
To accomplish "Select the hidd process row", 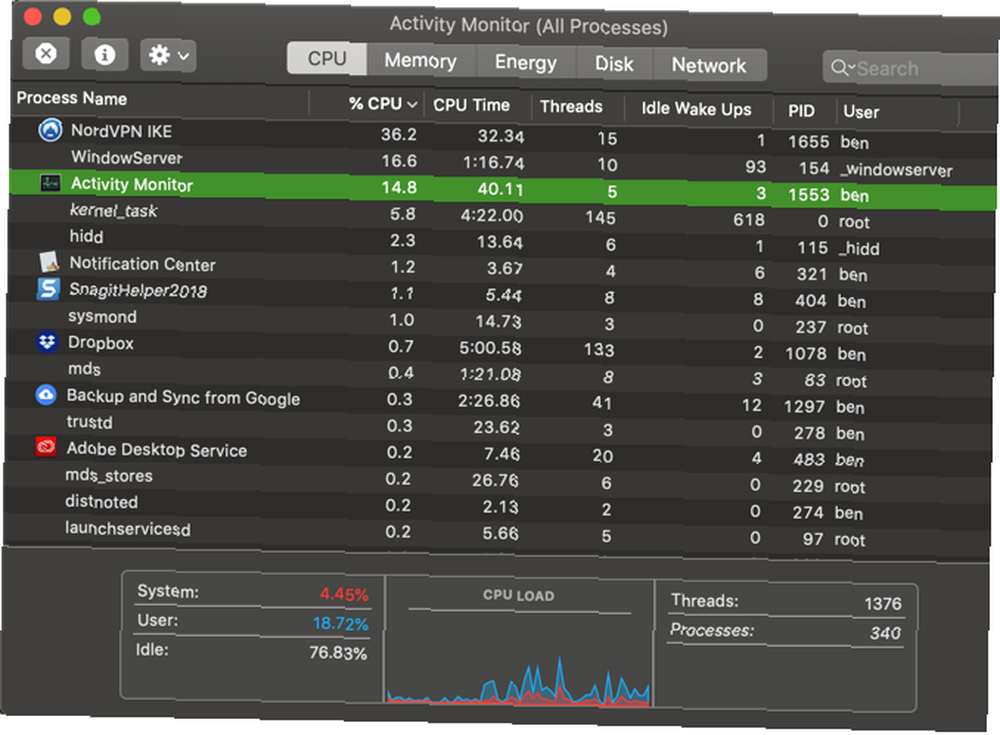I will pos(501,242).
